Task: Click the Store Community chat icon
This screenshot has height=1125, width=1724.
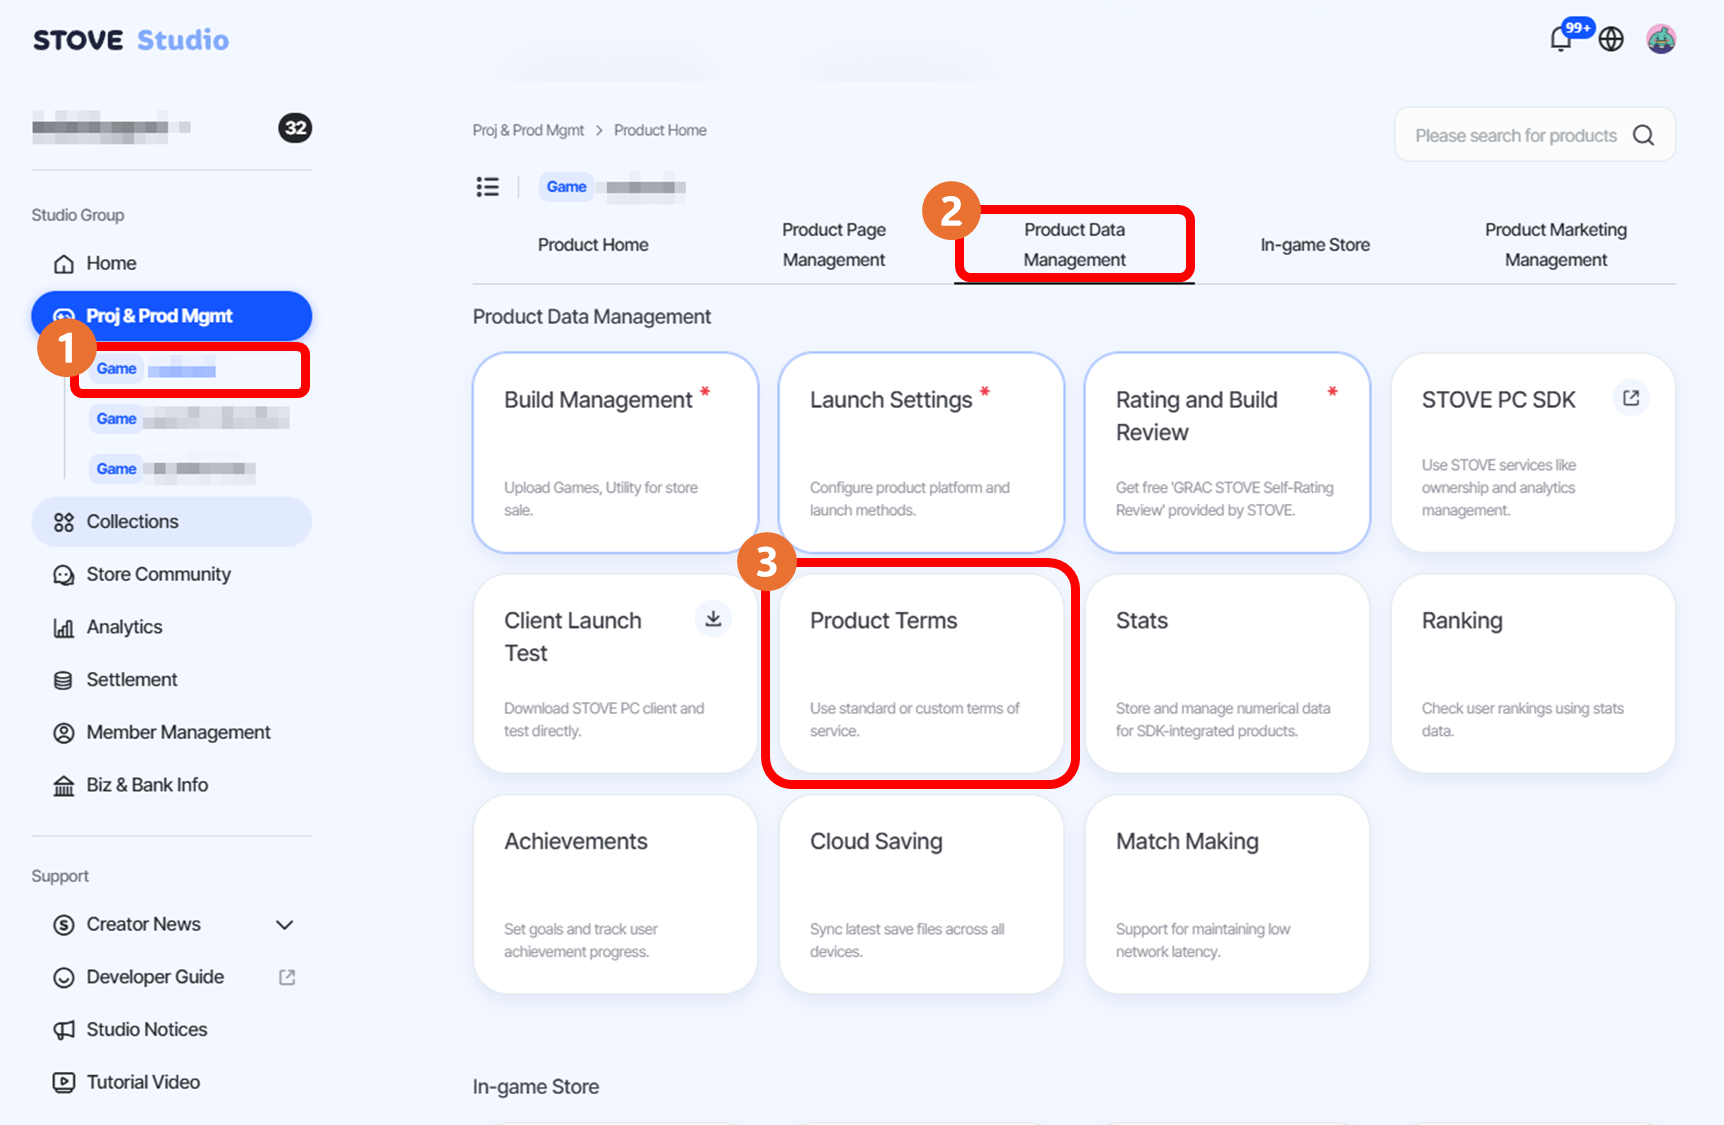Action: (x=64, y=575)
